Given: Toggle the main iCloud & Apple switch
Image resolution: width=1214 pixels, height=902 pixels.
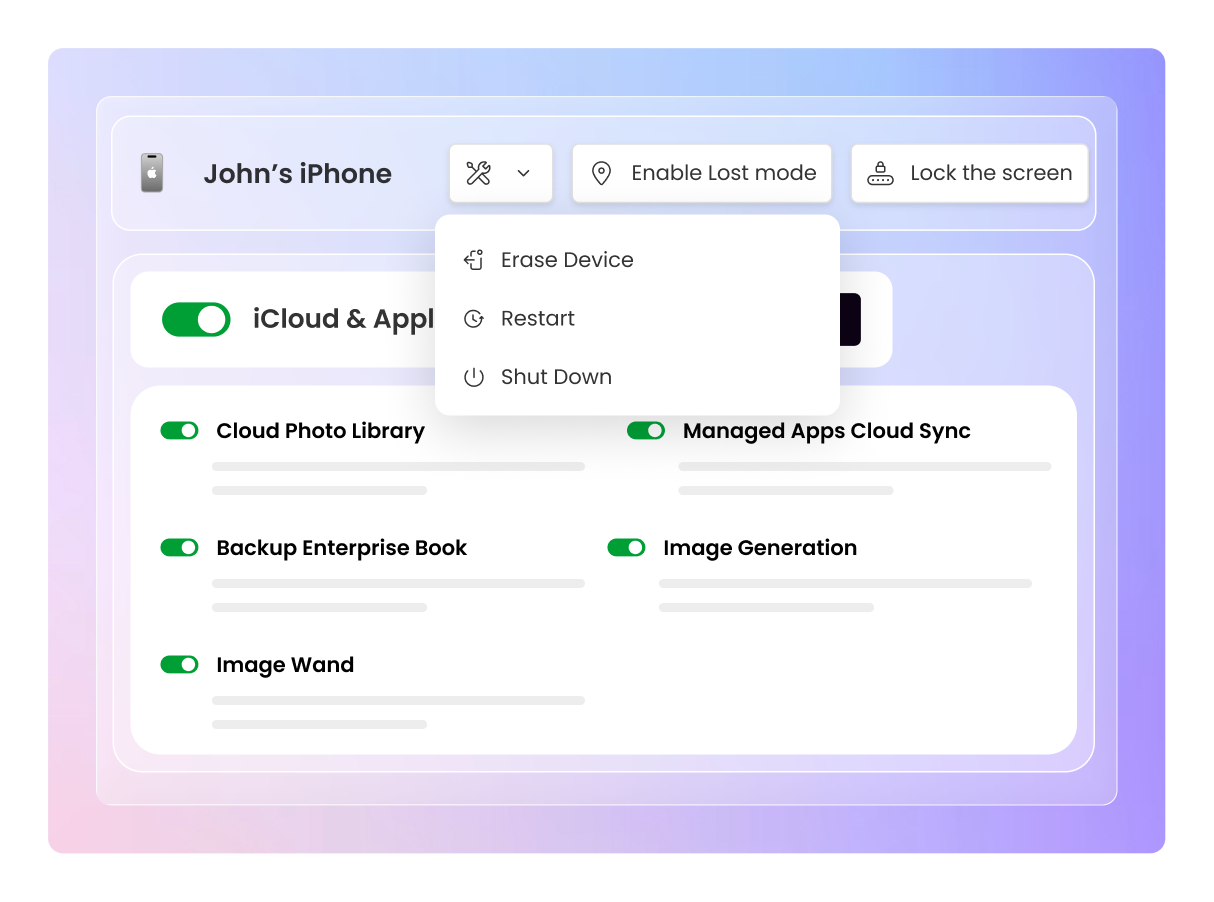Looking at the screenshot, I should [x=196, y=320].
